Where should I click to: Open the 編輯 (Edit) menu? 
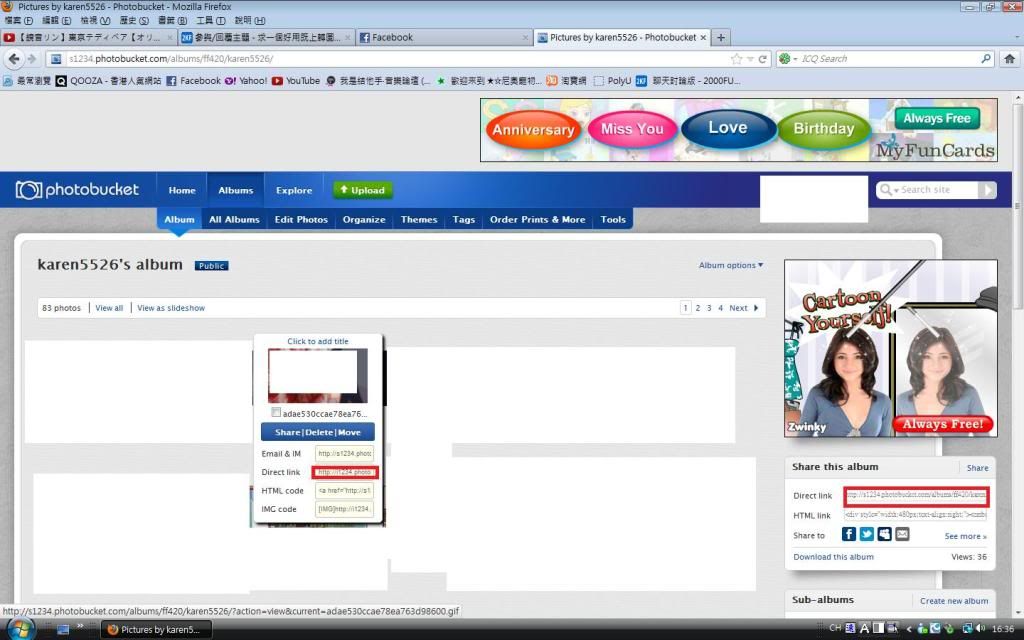[x=57, y=20]
